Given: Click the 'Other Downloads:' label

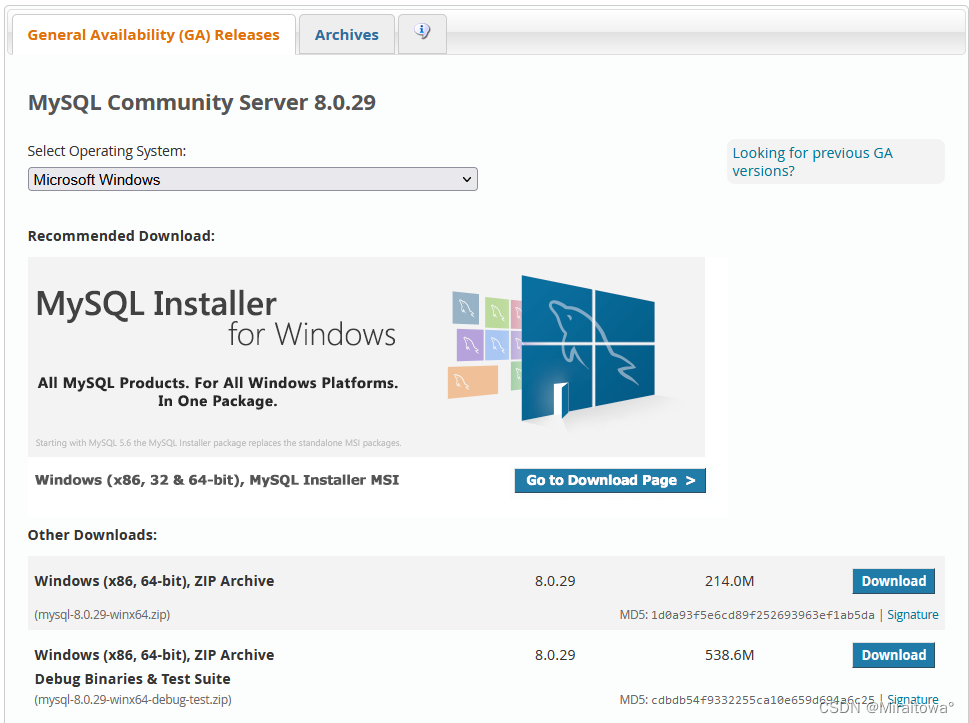Looking at the screenshot, I should (92, 535).
